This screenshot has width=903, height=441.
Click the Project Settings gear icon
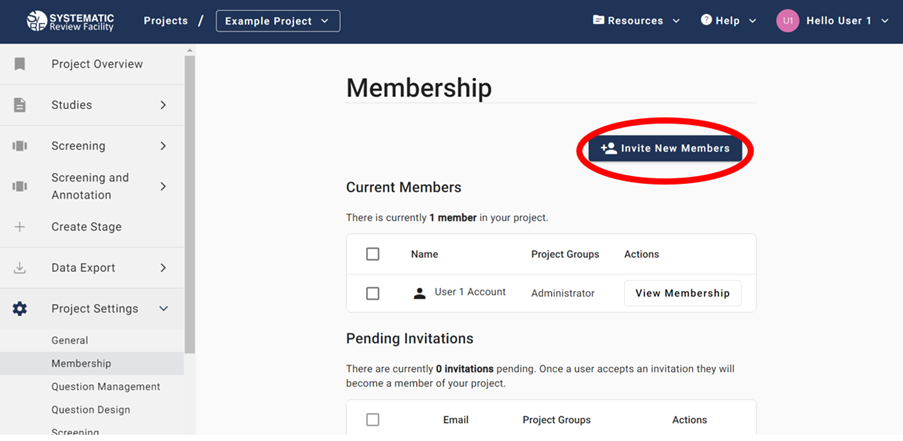point(20,309)
